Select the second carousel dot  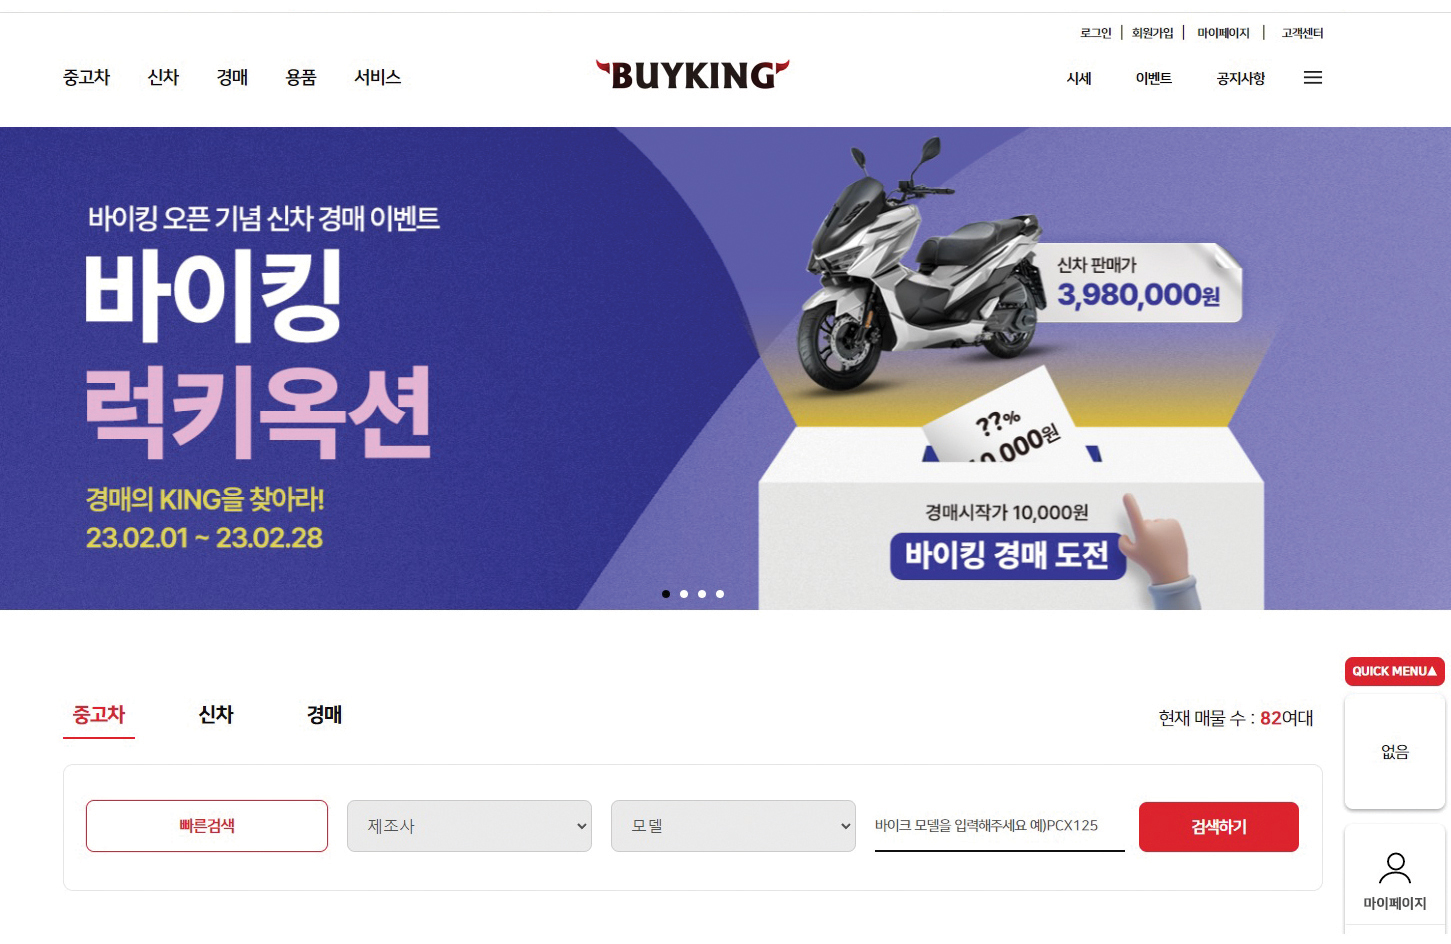[x=684, y=594]
